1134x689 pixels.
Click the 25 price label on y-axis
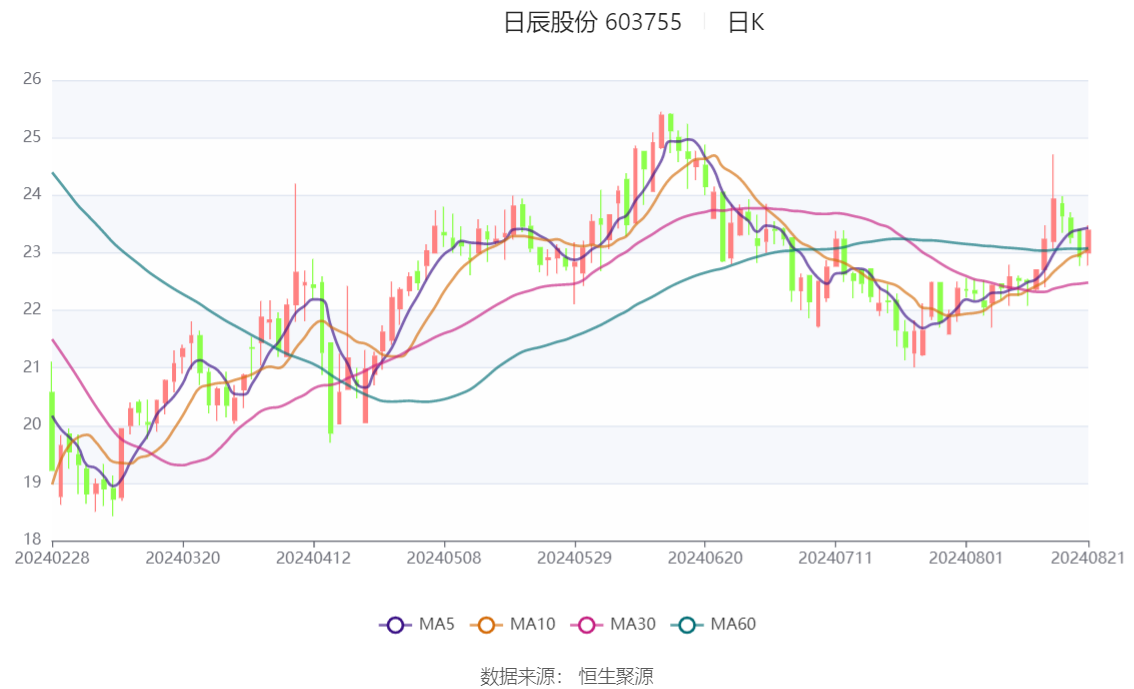click(32, 137)
